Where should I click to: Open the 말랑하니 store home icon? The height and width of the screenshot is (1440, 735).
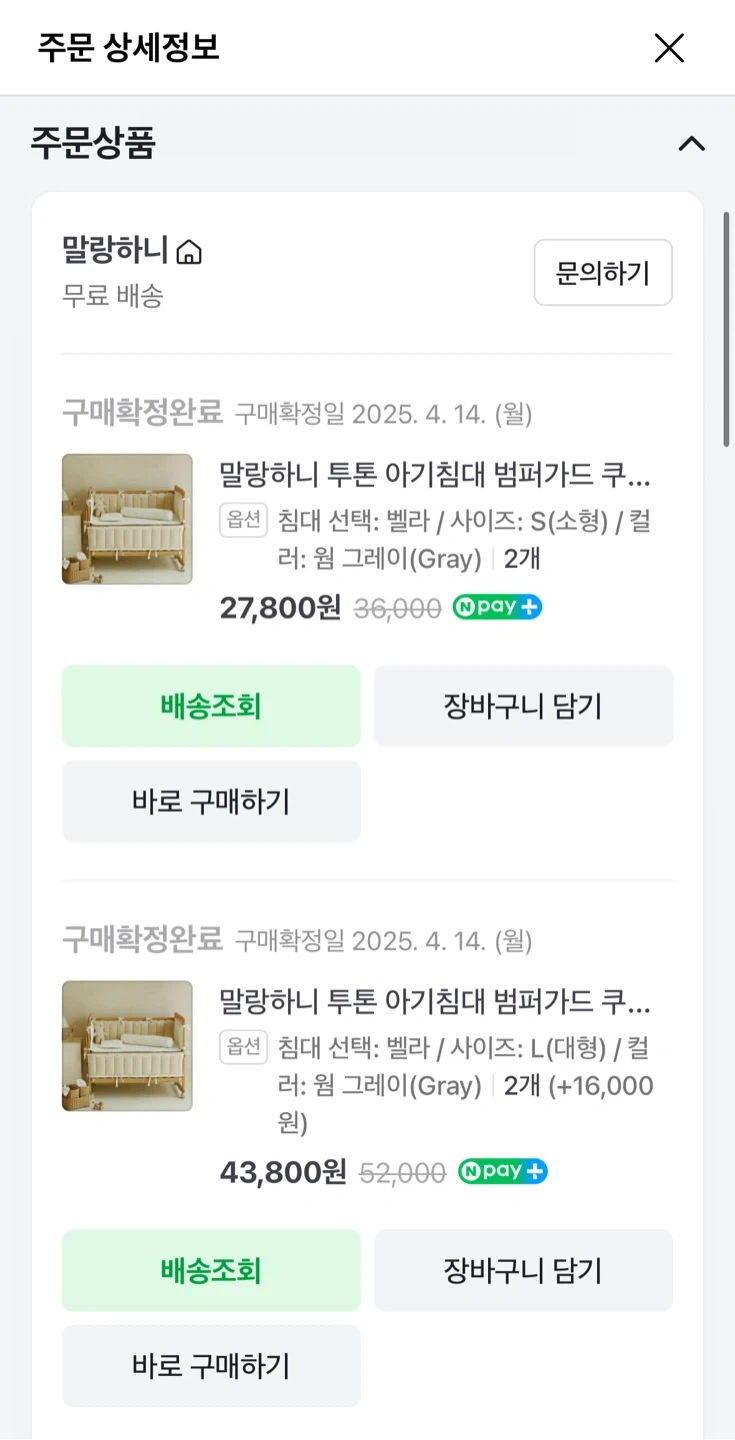pyautogui.click(x=188, y=252)
